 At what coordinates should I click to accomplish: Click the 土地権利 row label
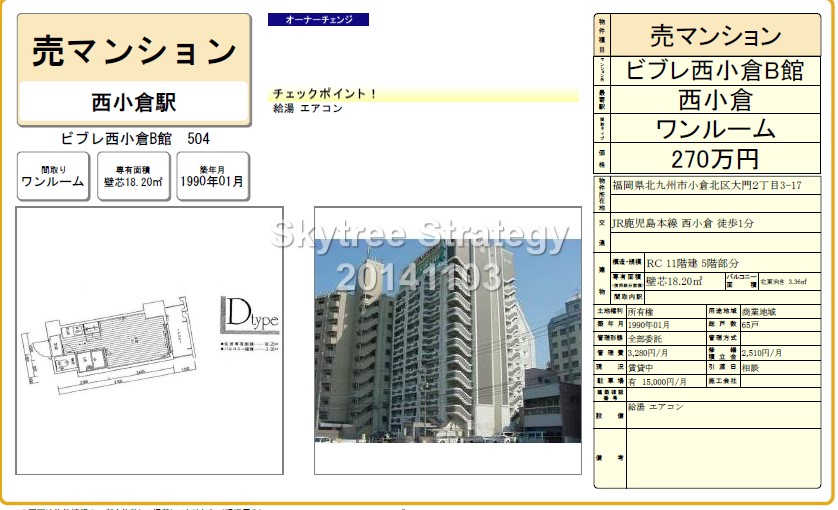610,311
